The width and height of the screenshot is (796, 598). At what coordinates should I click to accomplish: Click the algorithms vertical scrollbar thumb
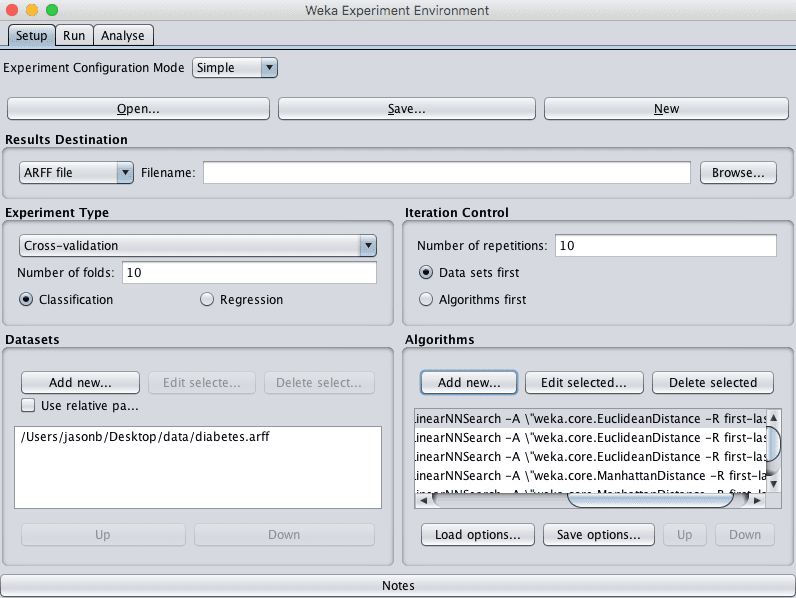click(x=774, y=444)
